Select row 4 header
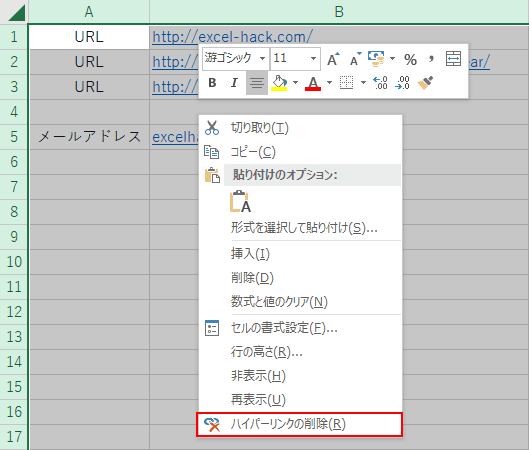This screenshot has width=529, height=450. pyautogui.click(x=14, y=112)
